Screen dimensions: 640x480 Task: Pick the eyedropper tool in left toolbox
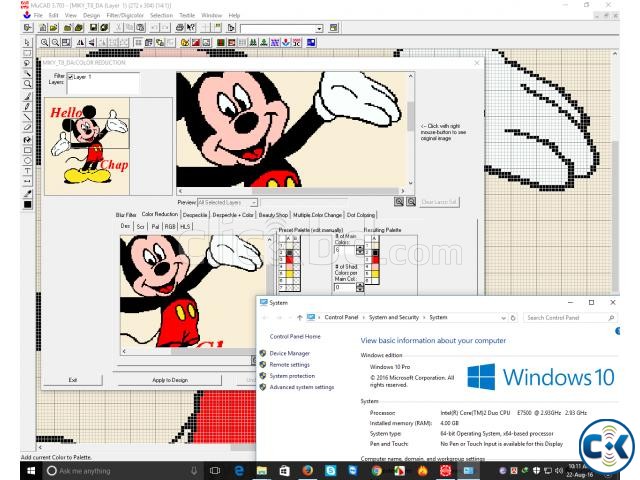(28, 193)
